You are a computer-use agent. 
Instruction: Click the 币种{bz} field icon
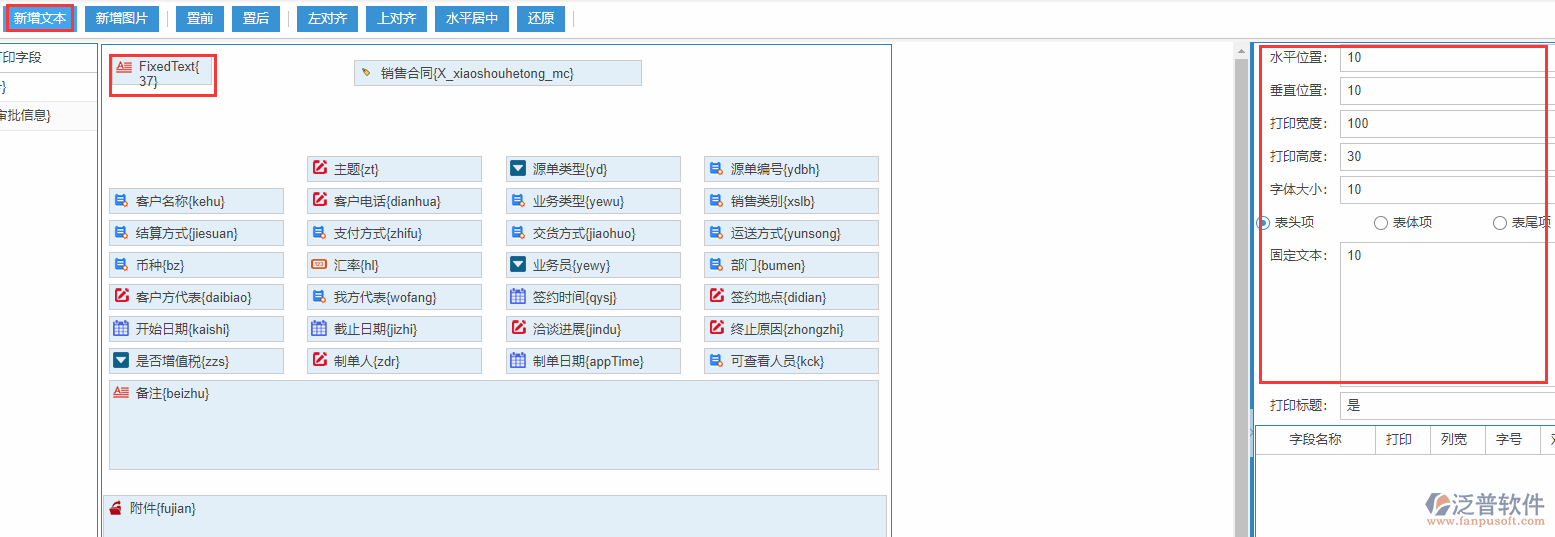pos(121,265)
